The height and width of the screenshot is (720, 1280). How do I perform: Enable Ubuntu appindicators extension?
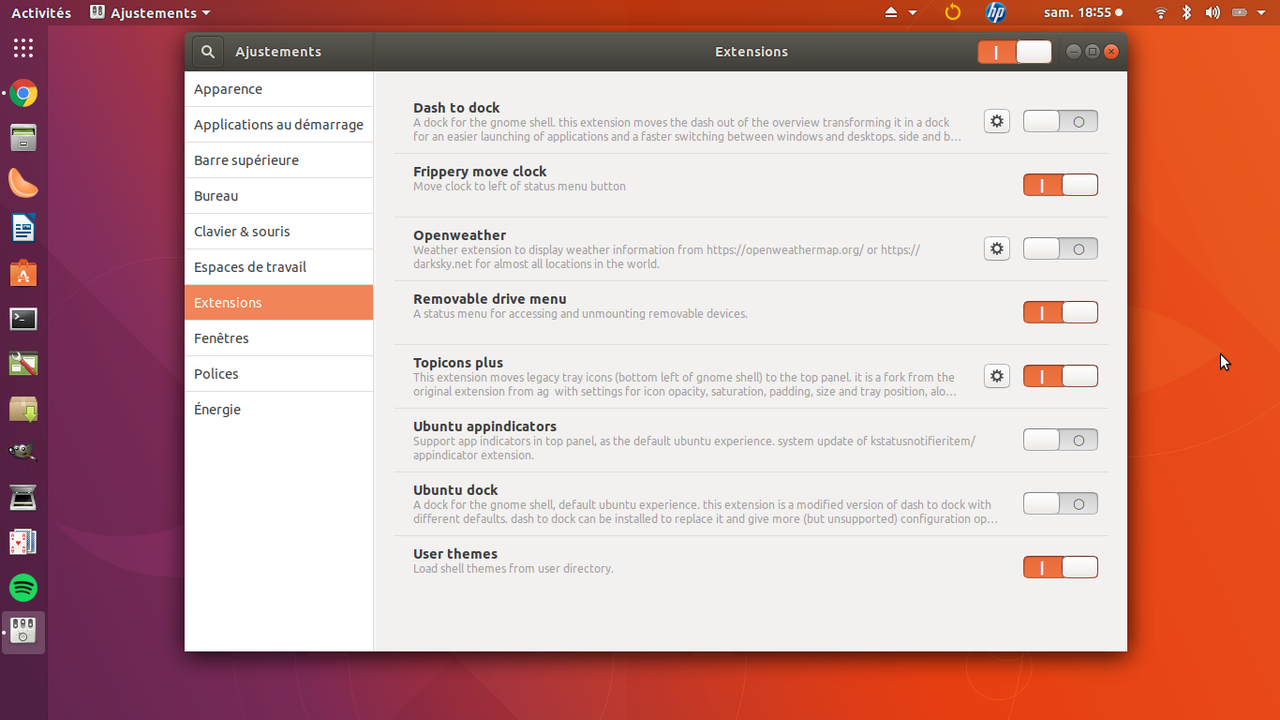pyautogui.click(x=1060, y=440)
